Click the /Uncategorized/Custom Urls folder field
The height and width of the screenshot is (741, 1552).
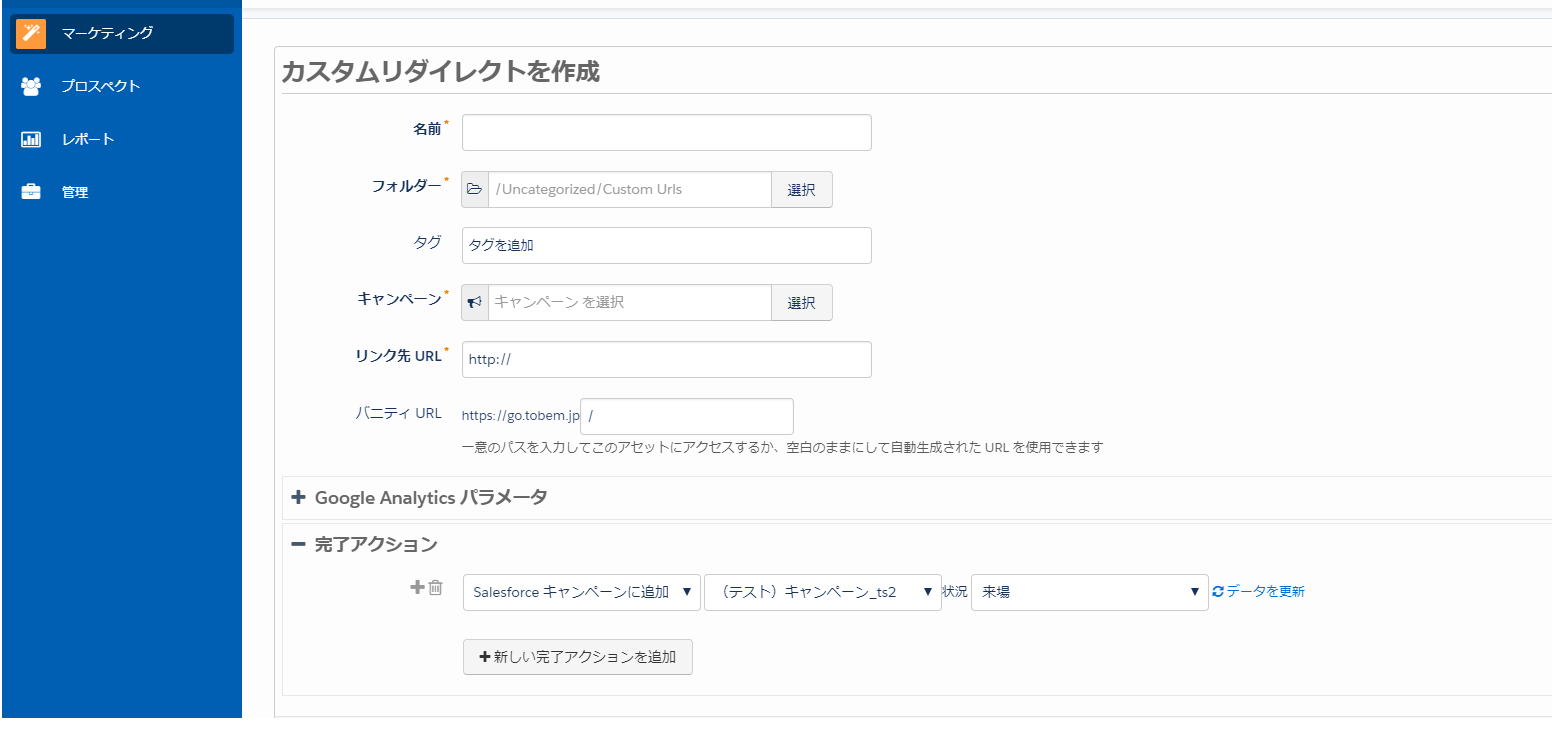[629, 189]
